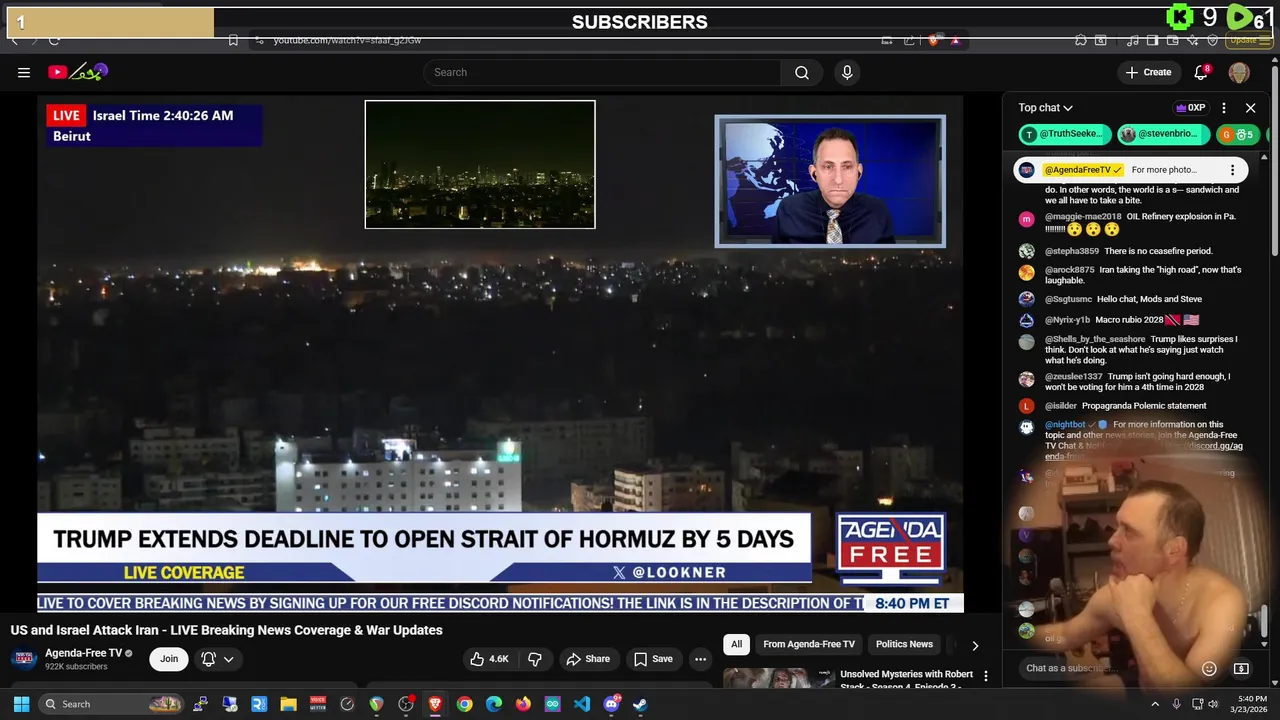
Task: Open Visual Studio Code from taskbar
Action: point(582,704)
